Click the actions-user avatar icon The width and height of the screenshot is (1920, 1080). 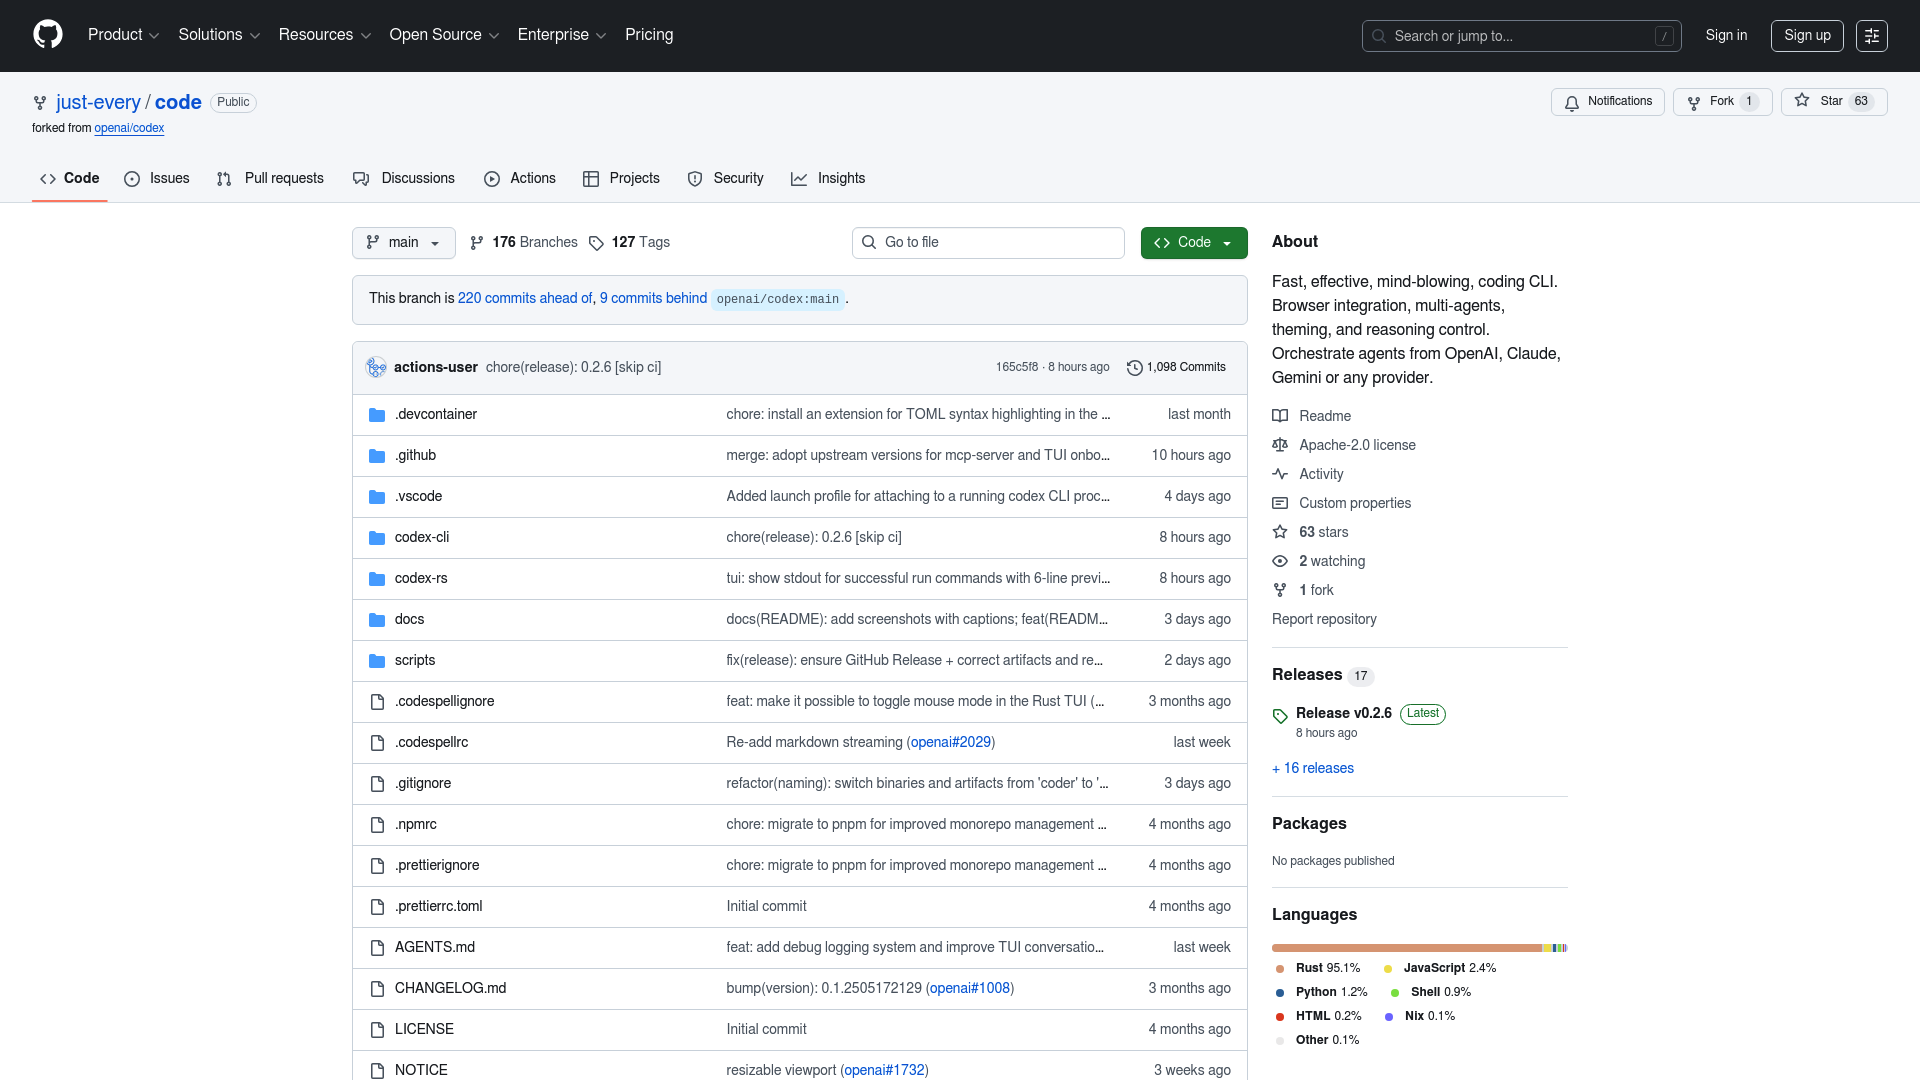376,367
